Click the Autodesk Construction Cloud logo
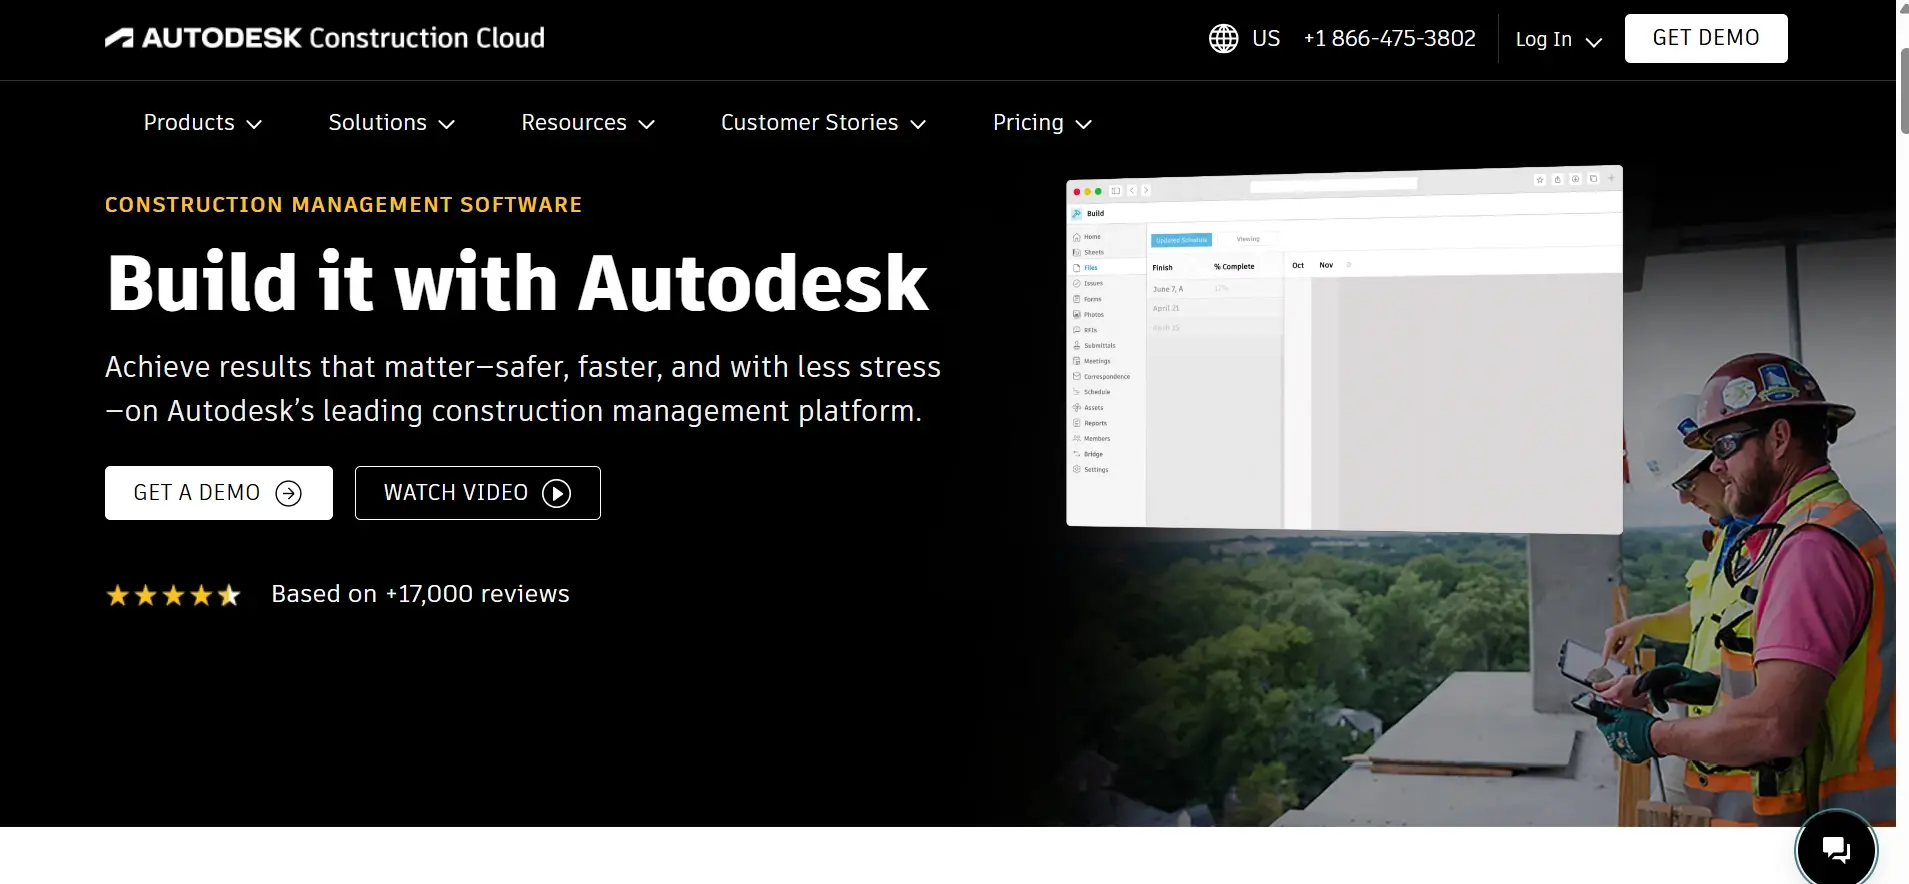The height and width of the screenshot is (884, 1909). point(325,38)
